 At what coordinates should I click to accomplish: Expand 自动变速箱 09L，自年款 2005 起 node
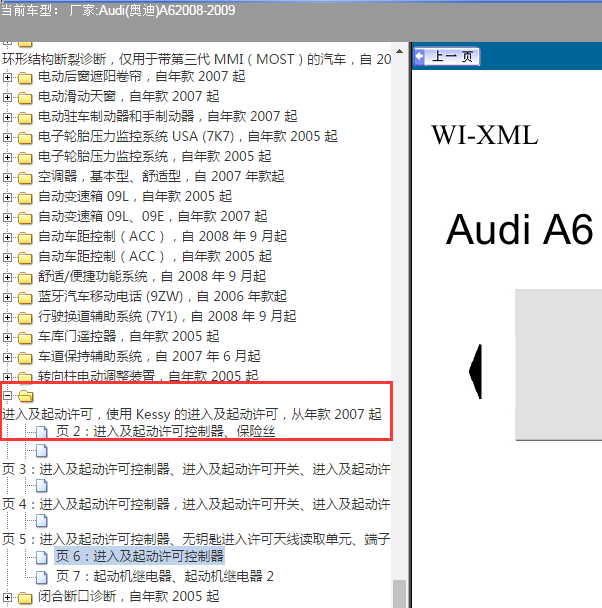(x=7, y=197)
